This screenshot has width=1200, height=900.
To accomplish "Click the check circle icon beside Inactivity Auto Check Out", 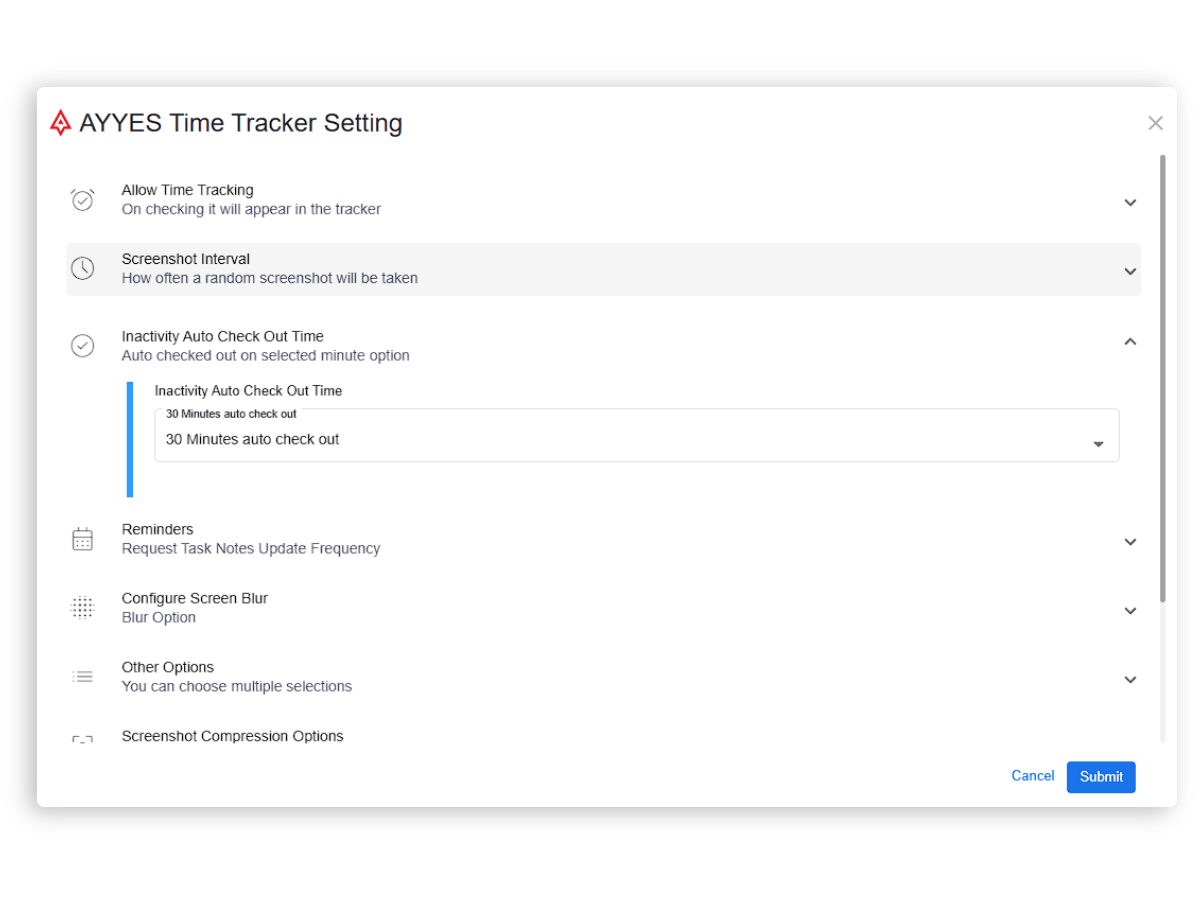I will 82,345.
